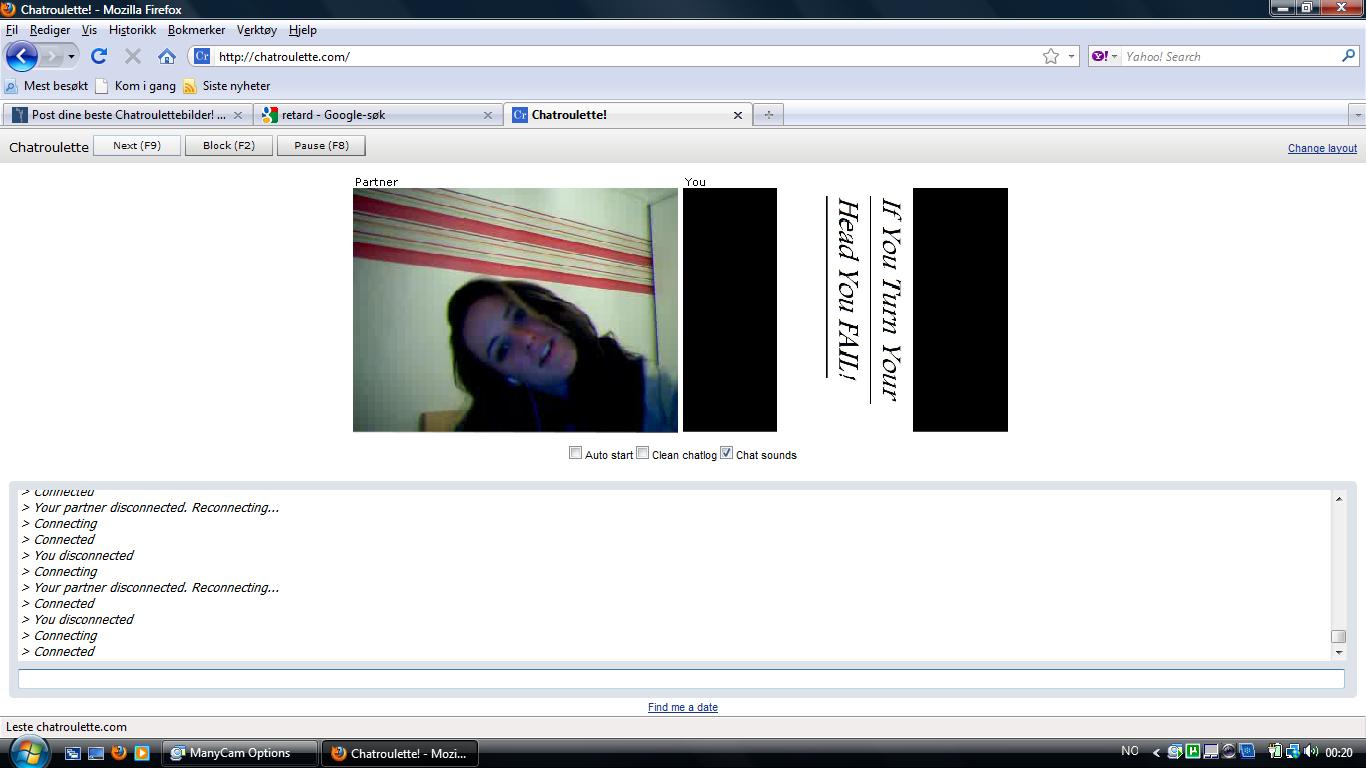
Task: Click the show desktop quick launch icon
Action: coord(96,753)
